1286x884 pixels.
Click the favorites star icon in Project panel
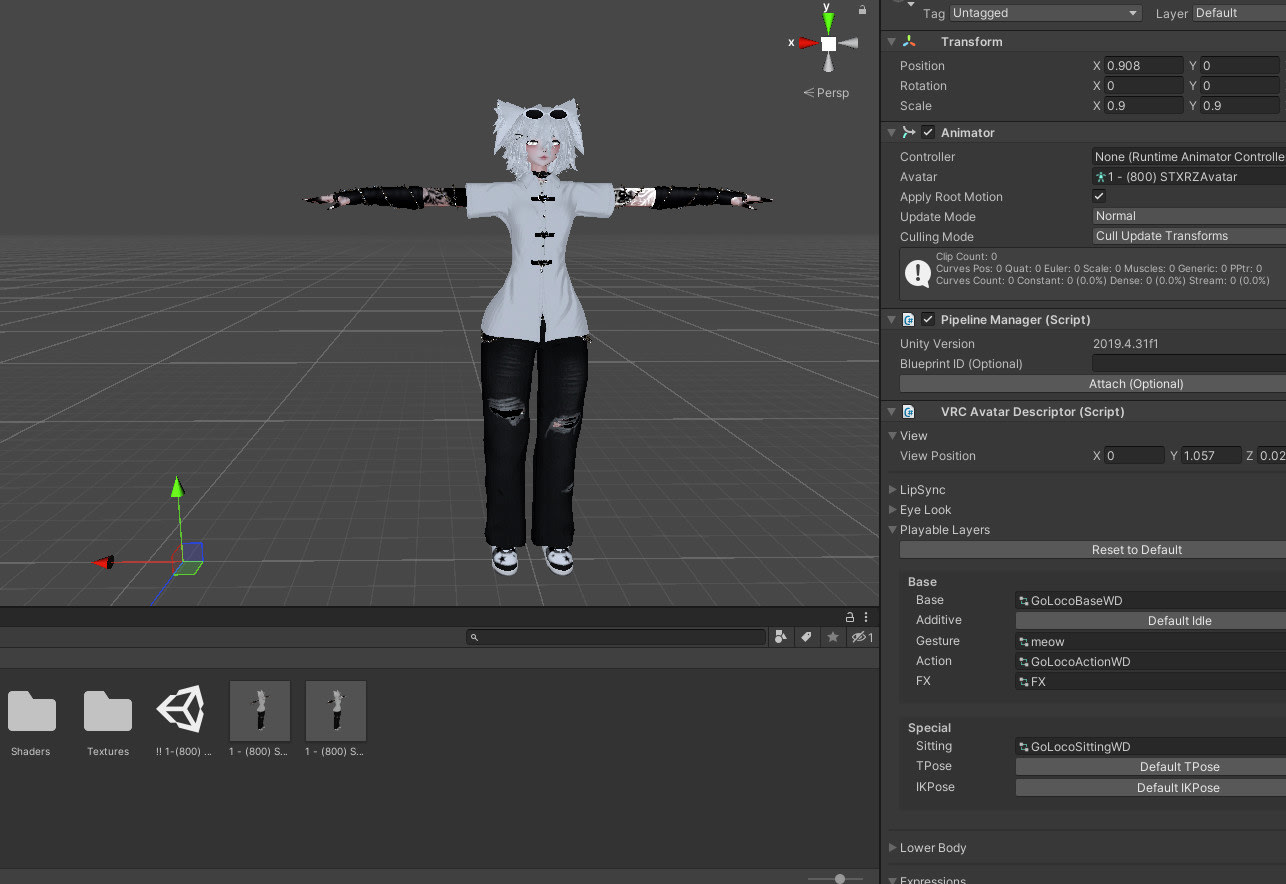point(832,638)
